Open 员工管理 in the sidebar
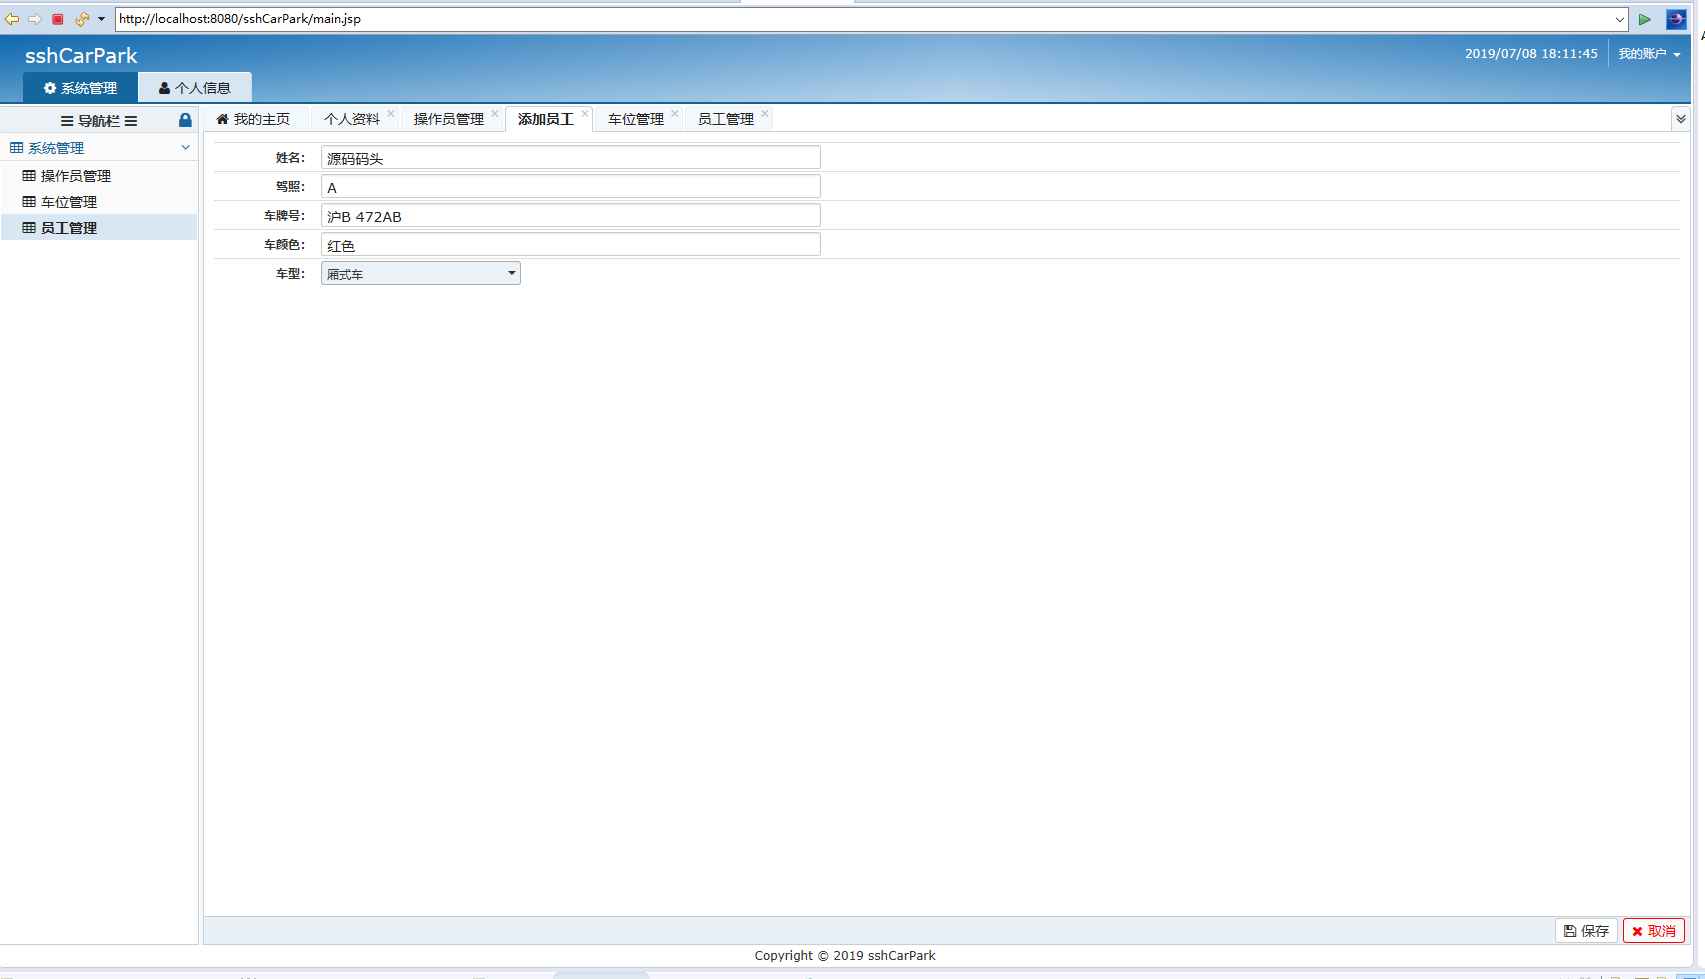Image resolution: width=1705 pixels, height=979 pixels. tap(99, 228)
